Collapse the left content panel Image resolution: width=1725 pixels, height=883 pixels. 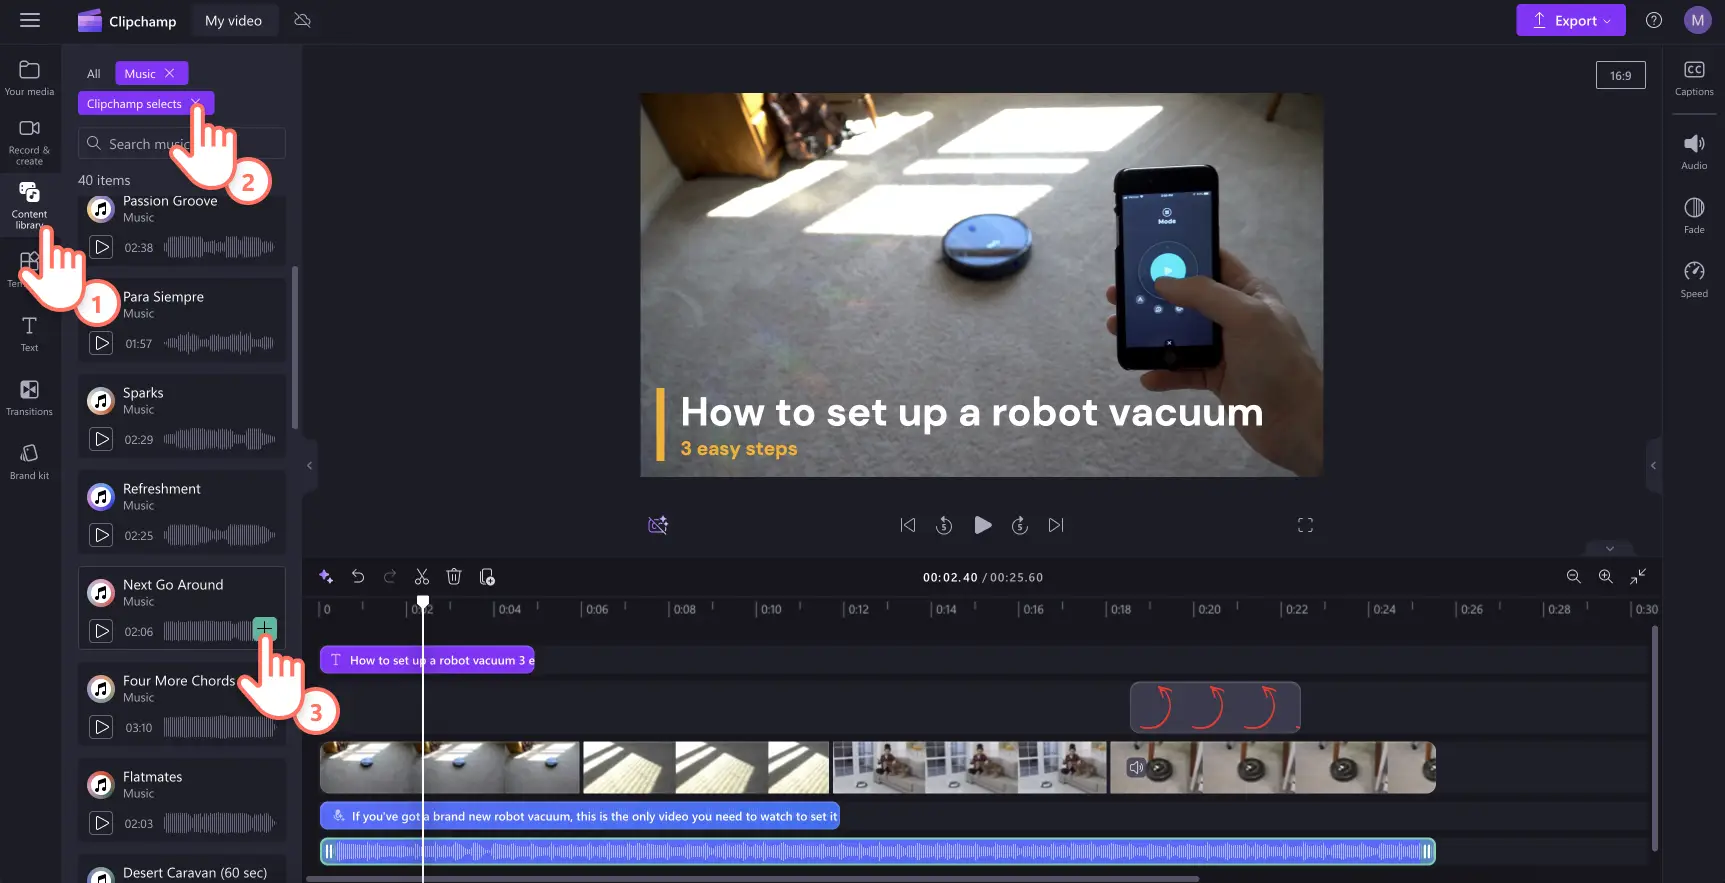tap(310, 465)
